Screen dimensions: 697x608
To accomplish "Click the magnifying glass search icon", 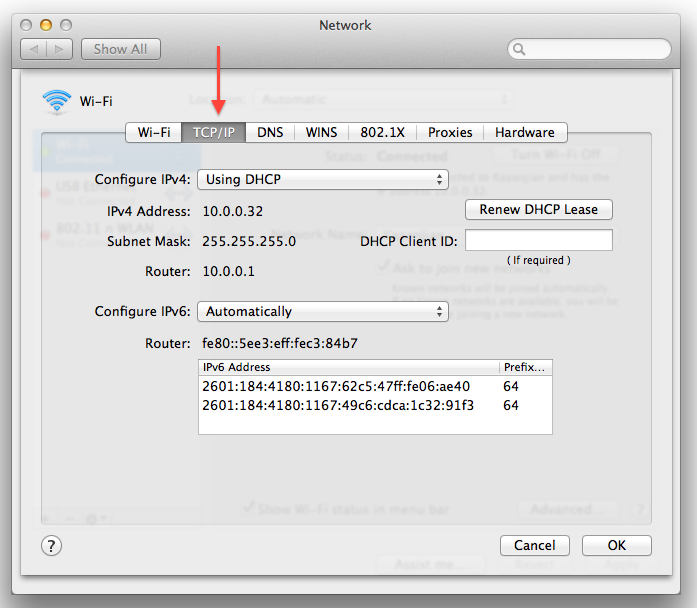I will [x=519, y=49].
